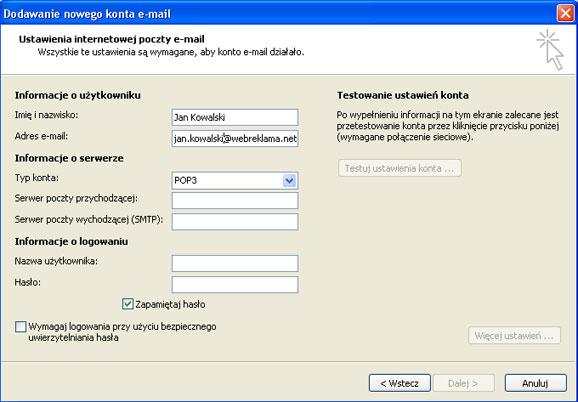Select the POP3 account type combo box
This screenshot has height=402, width=578.
pos(235,181)
